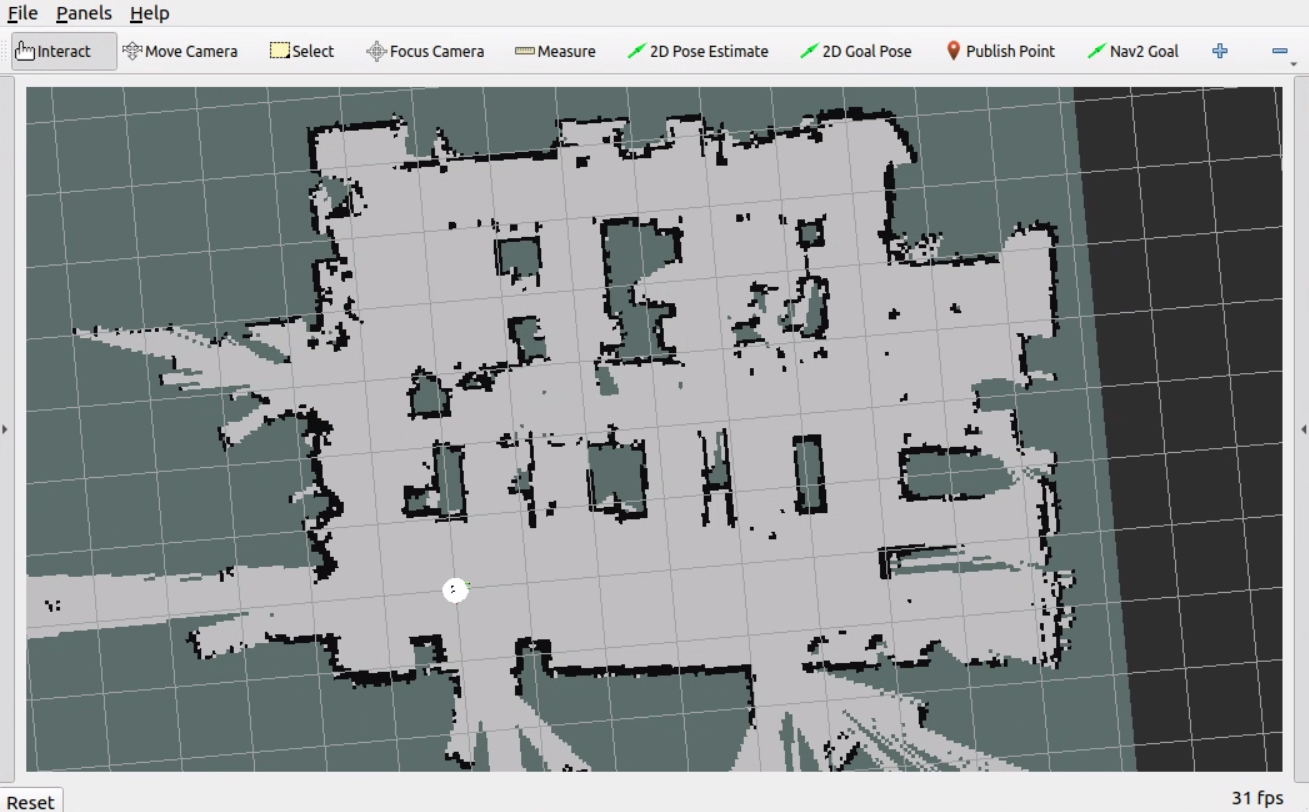Screen dimensions: 1309x812
Task: Expand the right side panel using its arrow
Action: coord(1304,428)
